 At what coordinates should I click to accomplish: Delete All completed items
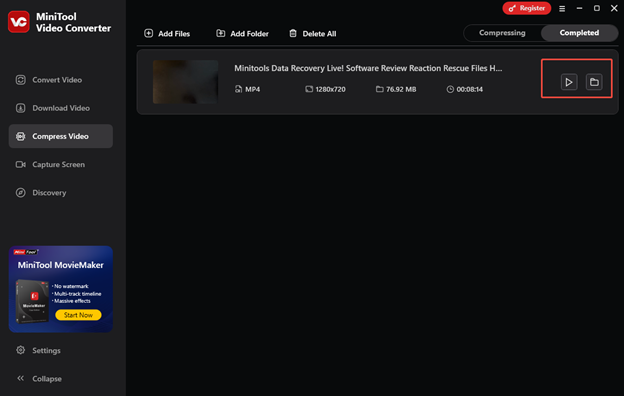(312, 33)
